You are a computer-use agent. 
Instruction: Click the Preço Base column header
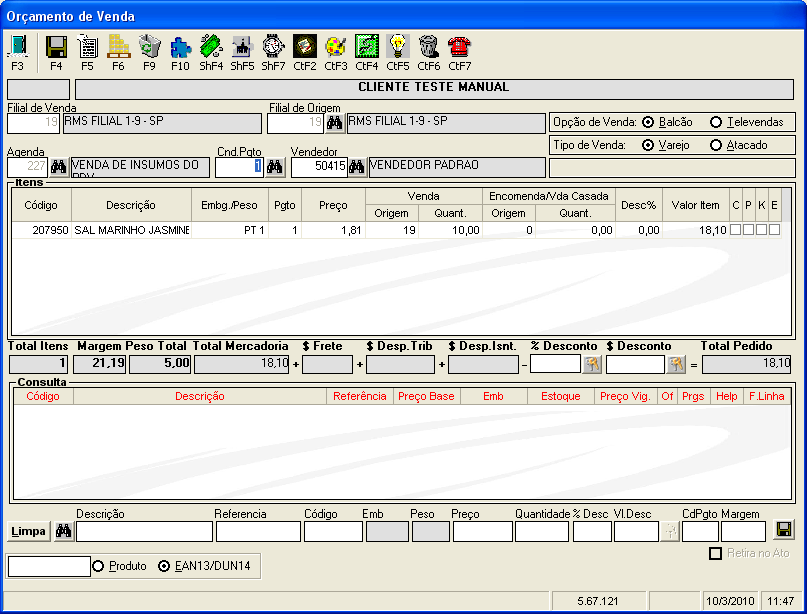point(426,396)
